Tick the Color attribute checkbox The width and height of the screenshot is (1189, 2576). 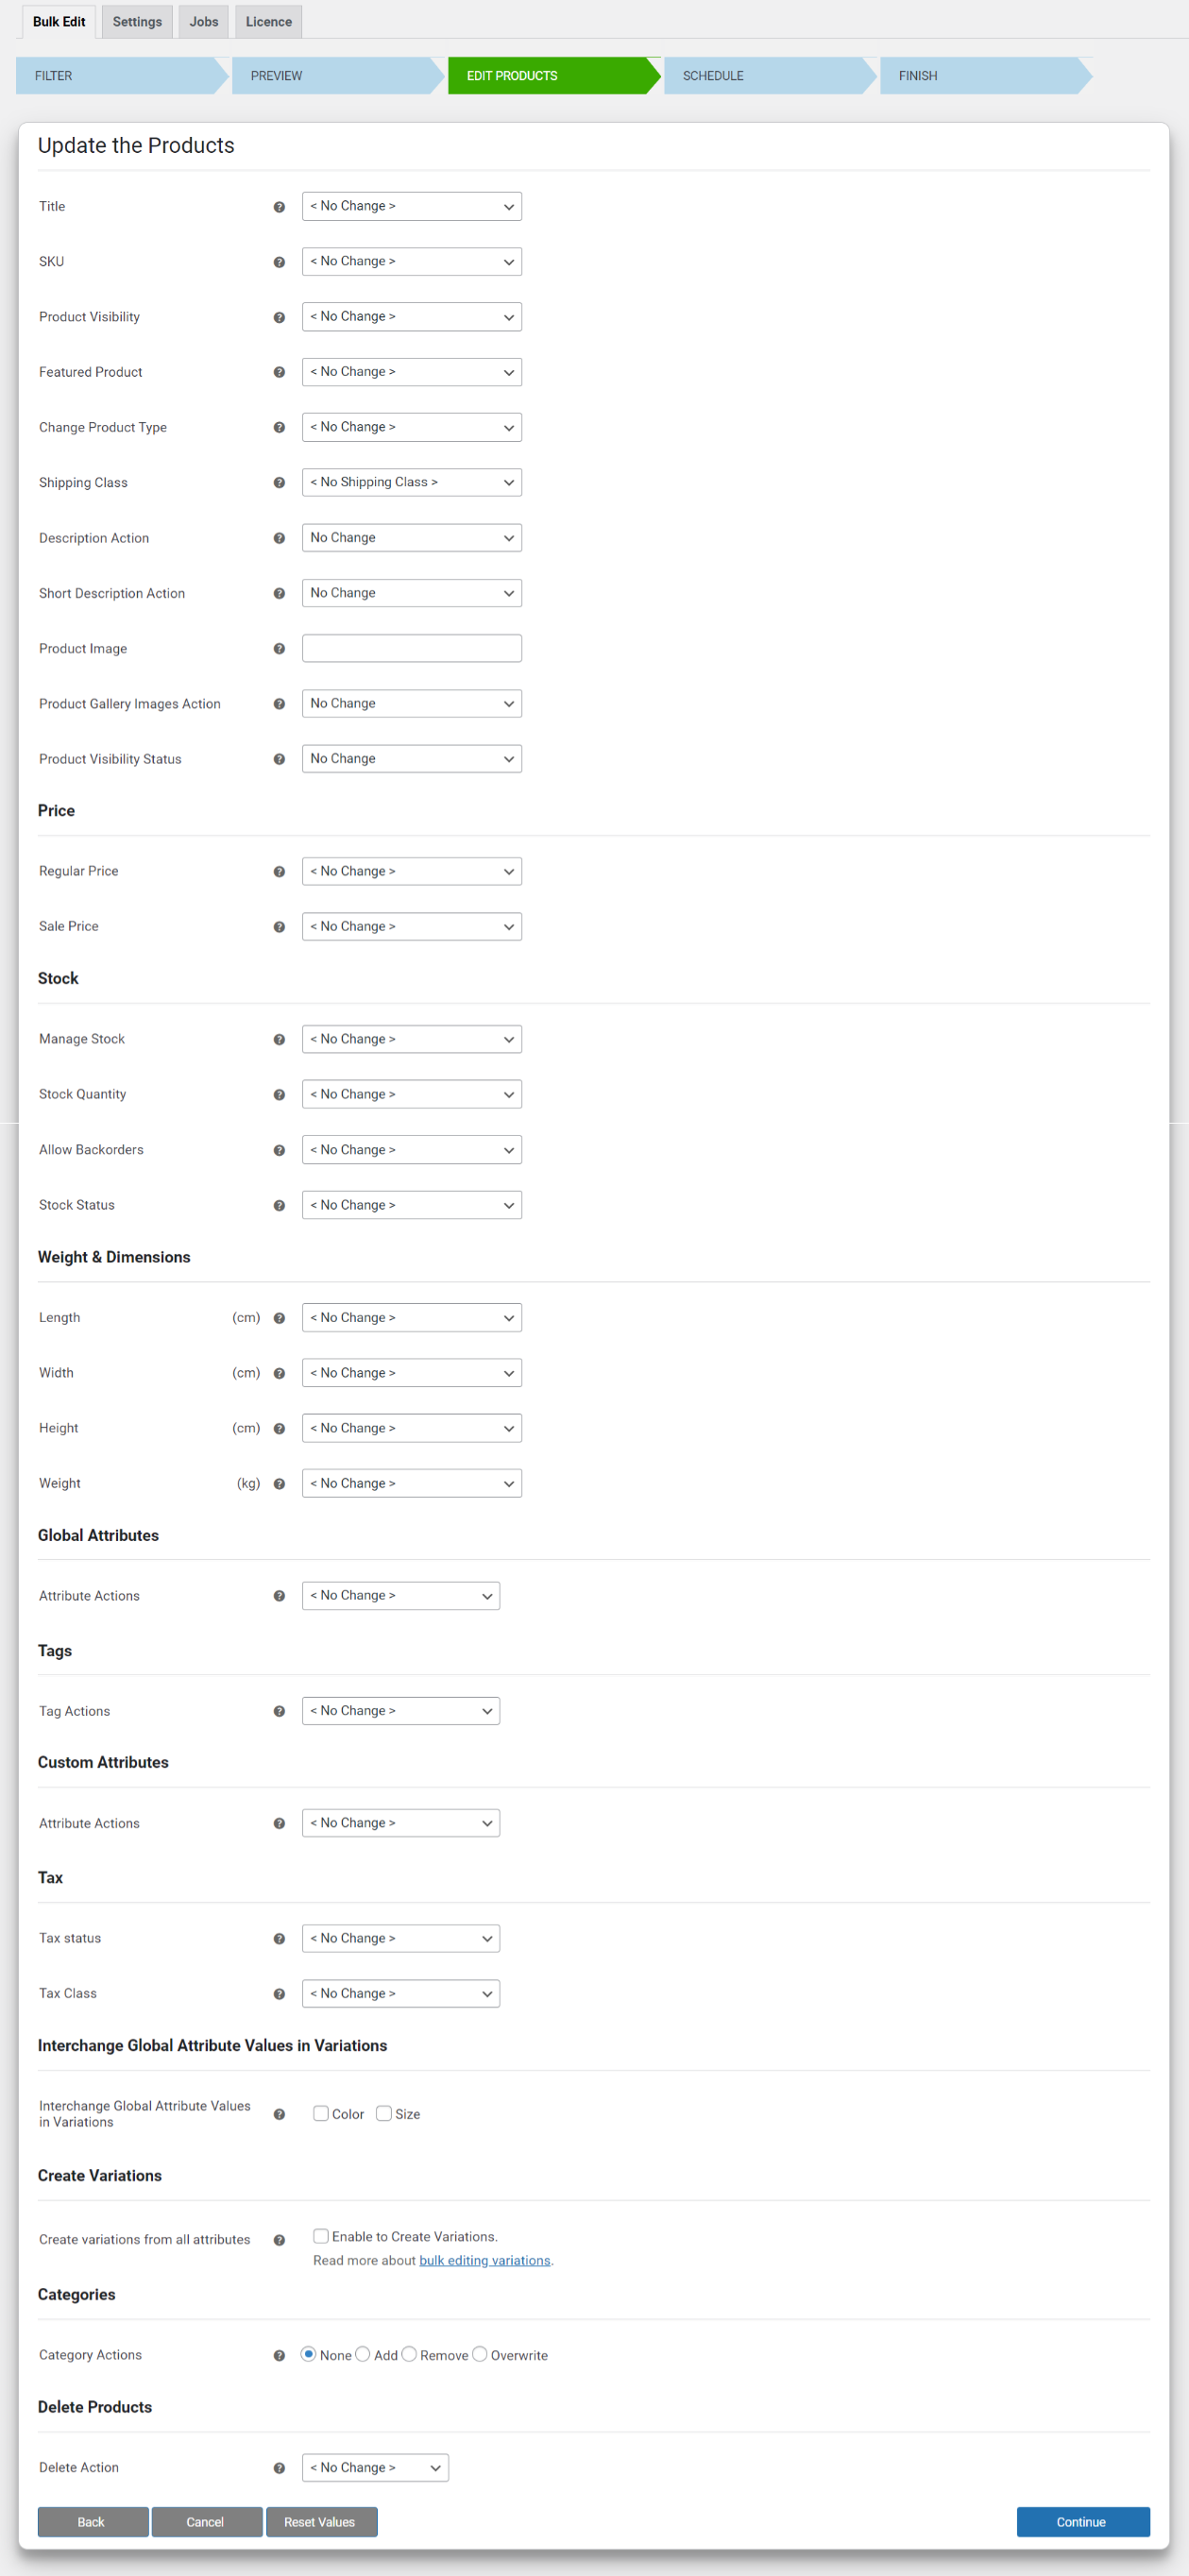321,2113
